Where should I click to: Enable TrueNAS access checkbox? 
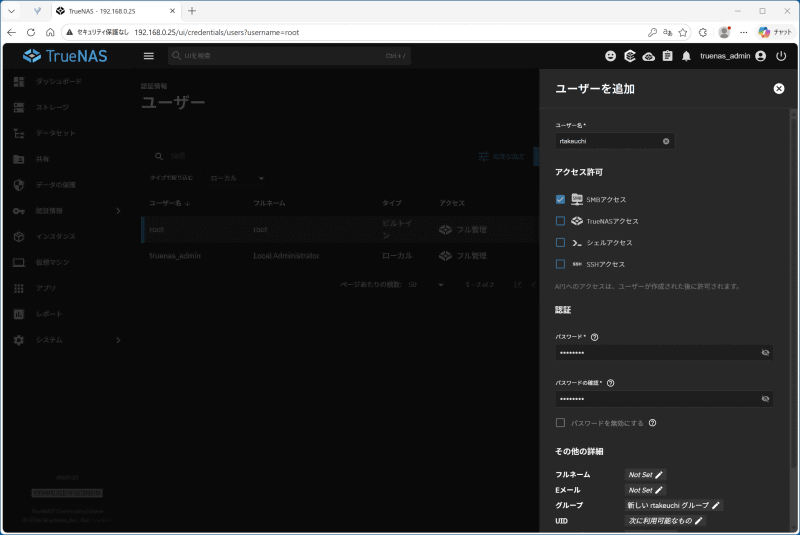[x=560, y=221]
